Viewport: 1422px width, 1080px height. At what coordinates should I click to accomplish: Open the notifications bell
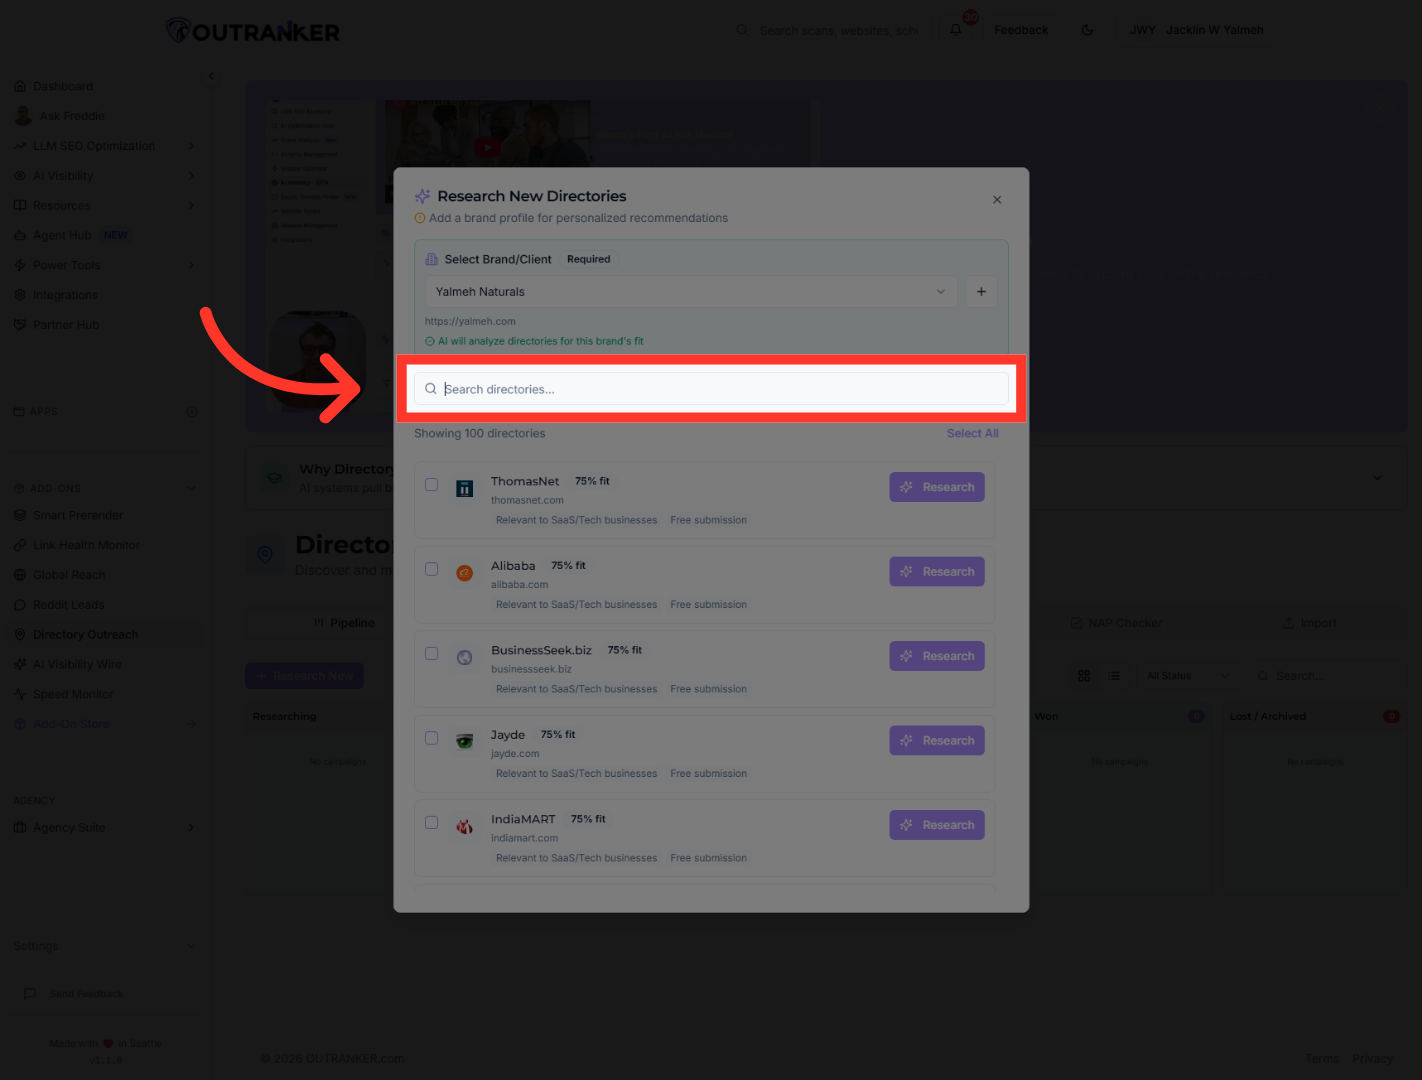[955, 30]
